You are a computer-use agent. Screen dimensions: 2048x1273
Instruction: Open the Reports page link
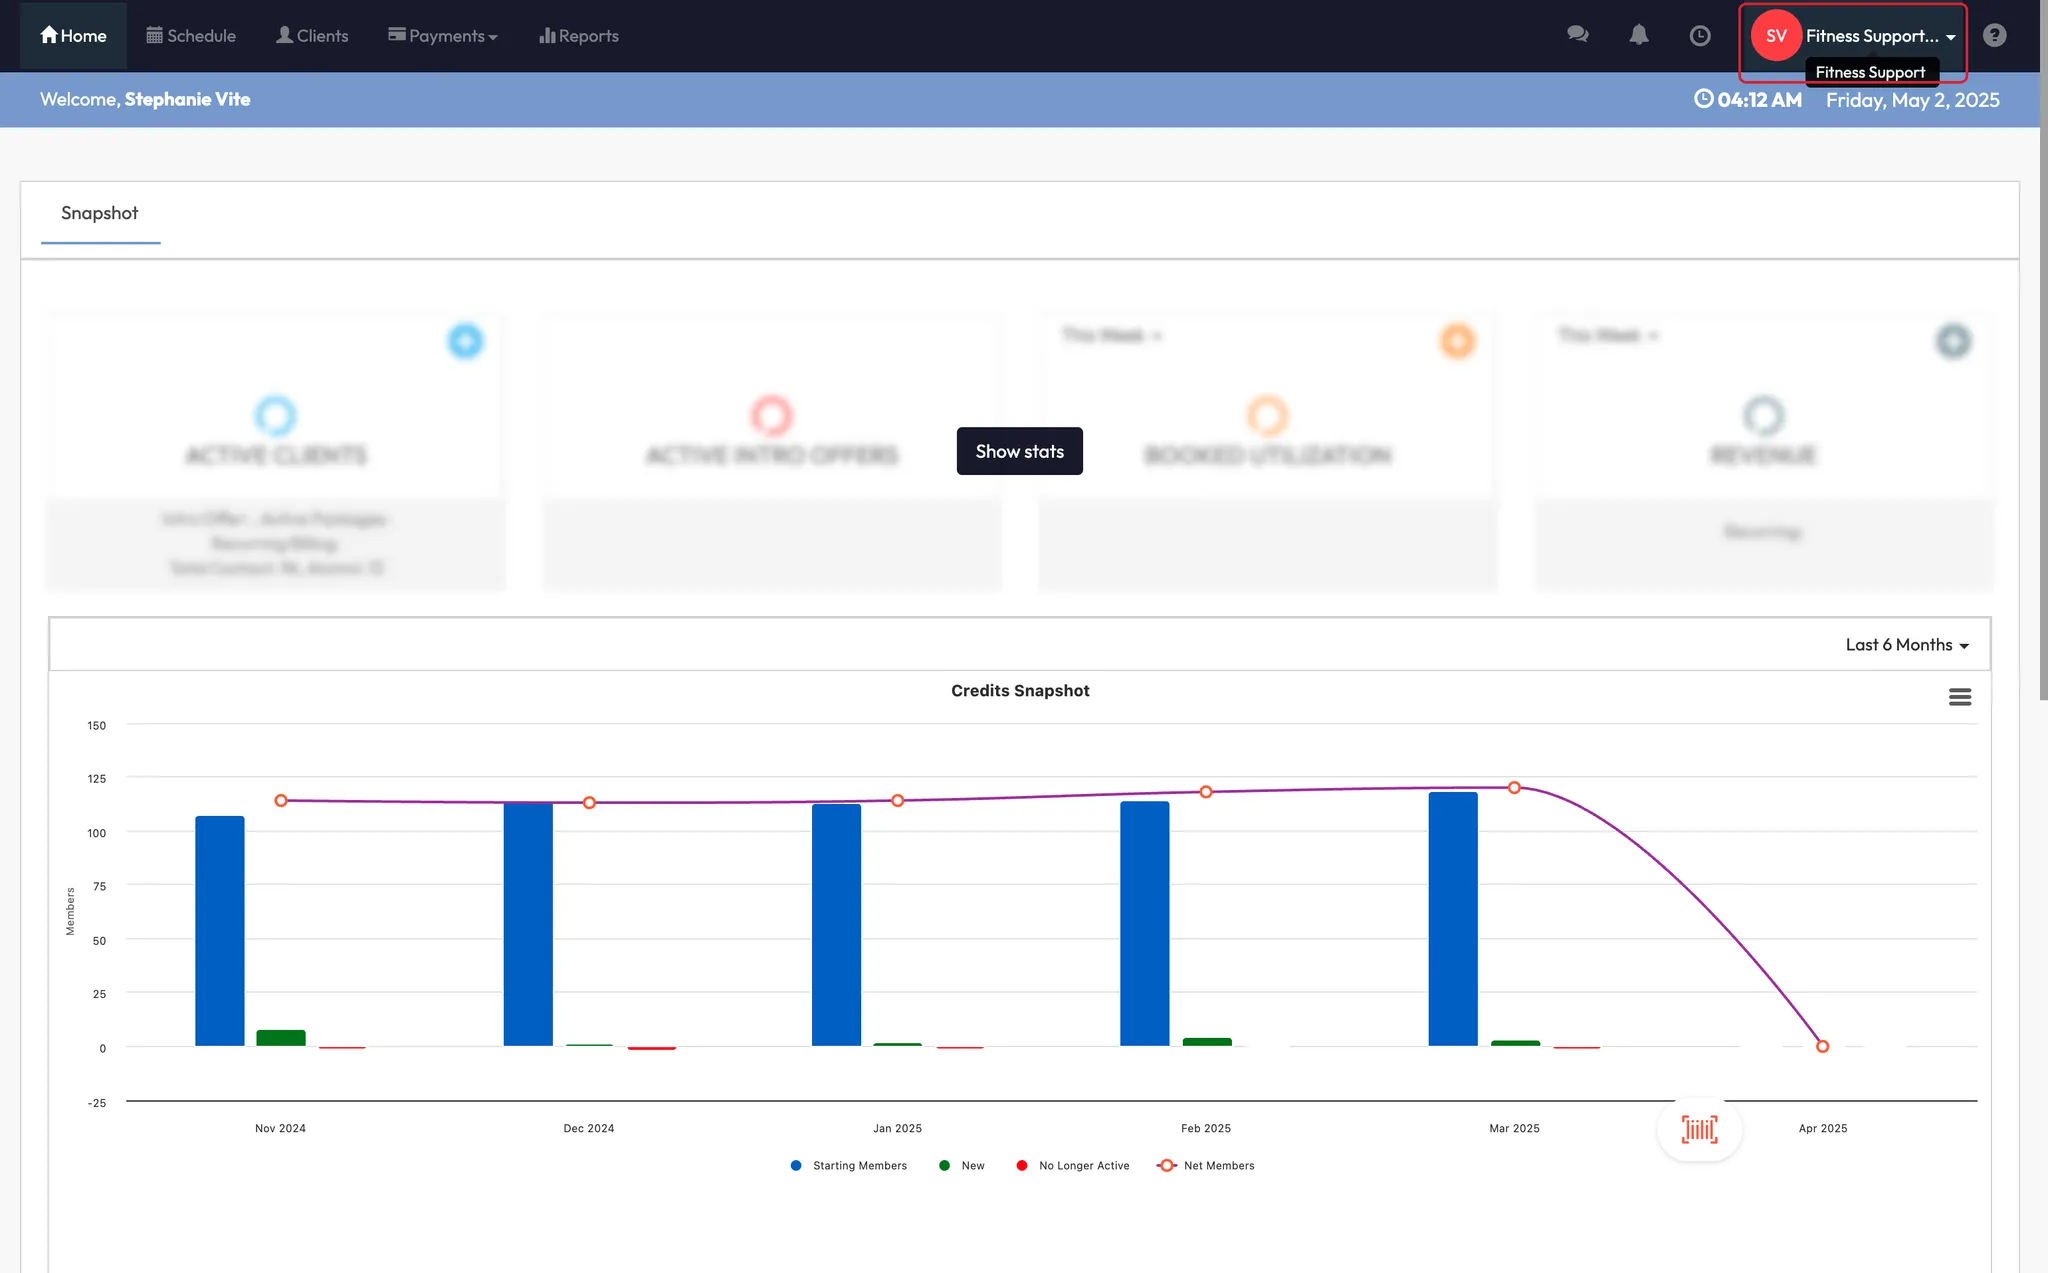point(579,36)
